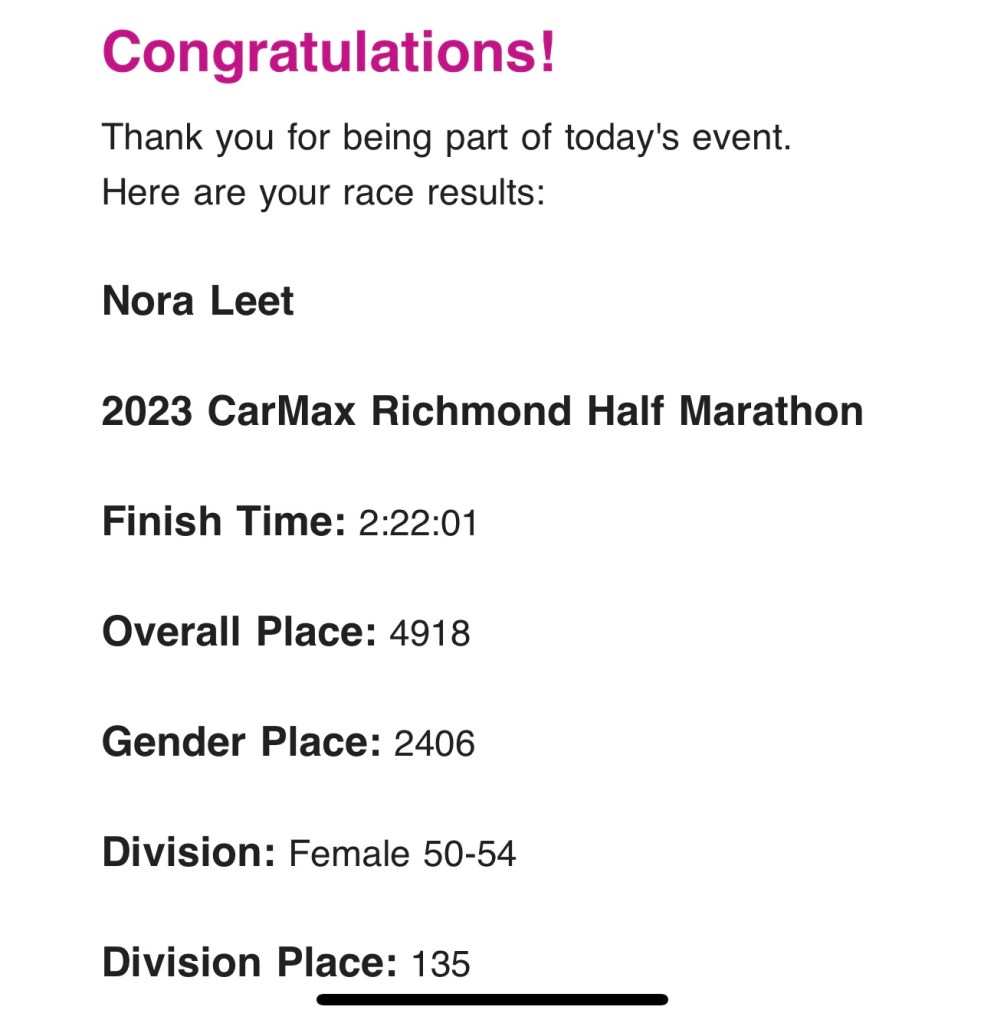Click the "Thank you for being part" sentence
Image resolution: width=984 pixels, height=1023 pixels.
pyautogui.click(x=446, y=137)
